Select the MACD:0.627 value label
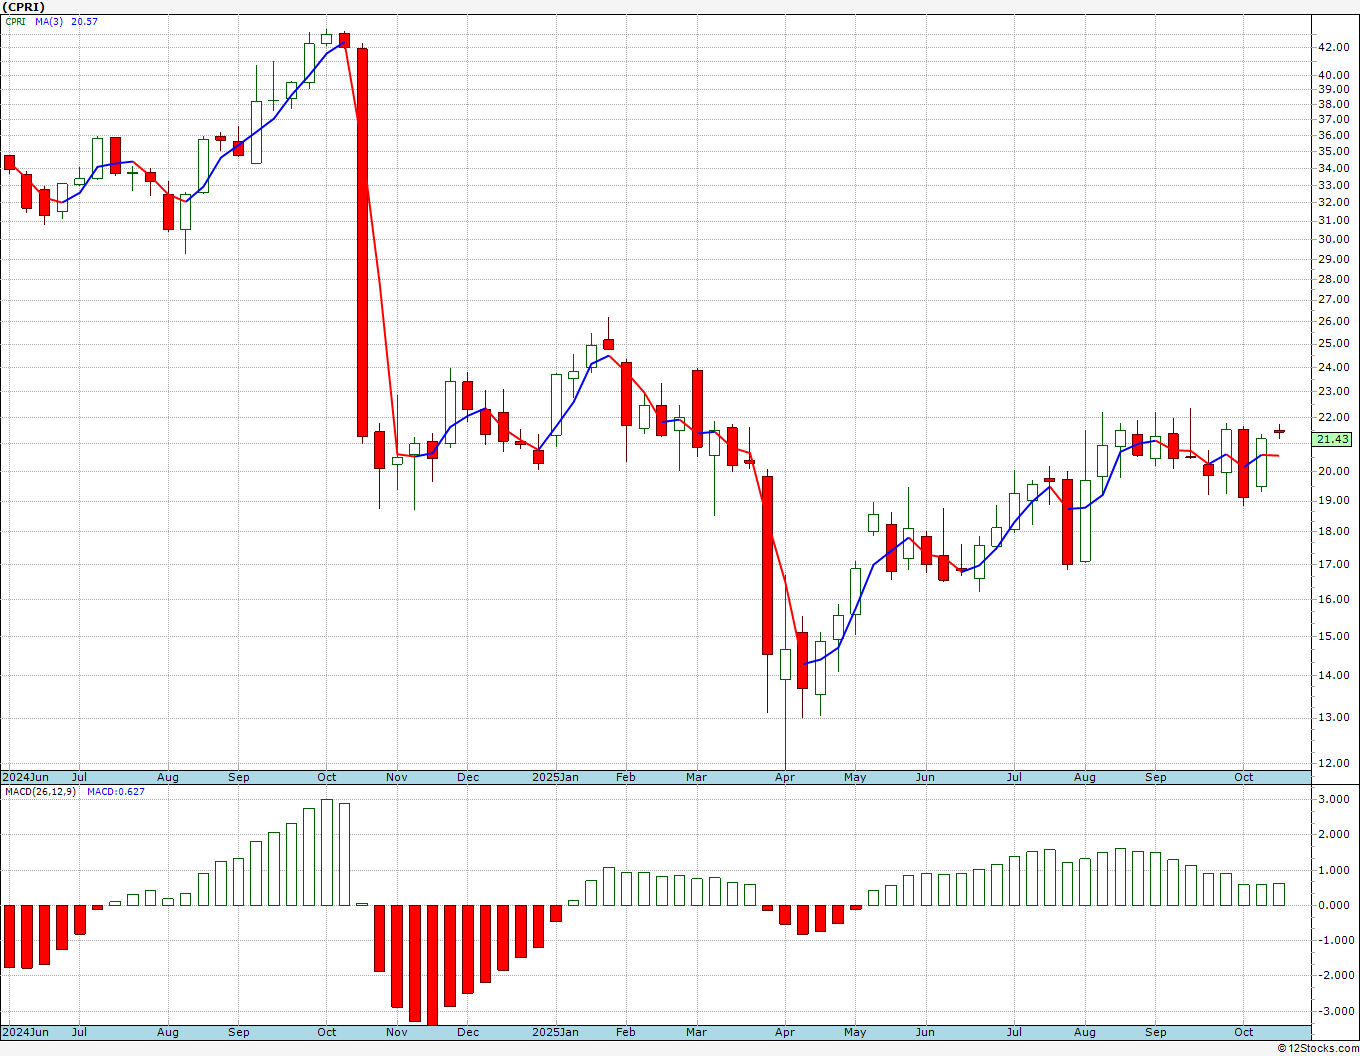This screenshot has width=1360, height=1056. pos(116,791)
